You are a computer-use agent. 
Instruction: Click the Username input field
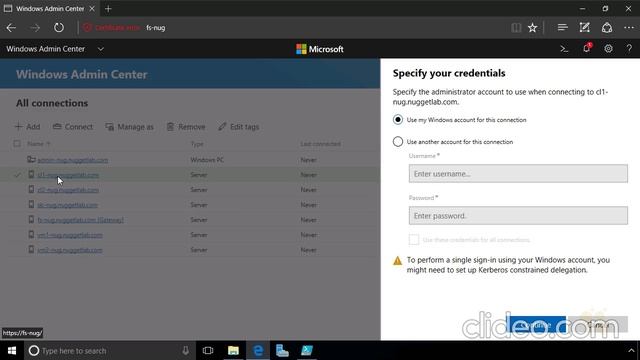click(518, 173)
